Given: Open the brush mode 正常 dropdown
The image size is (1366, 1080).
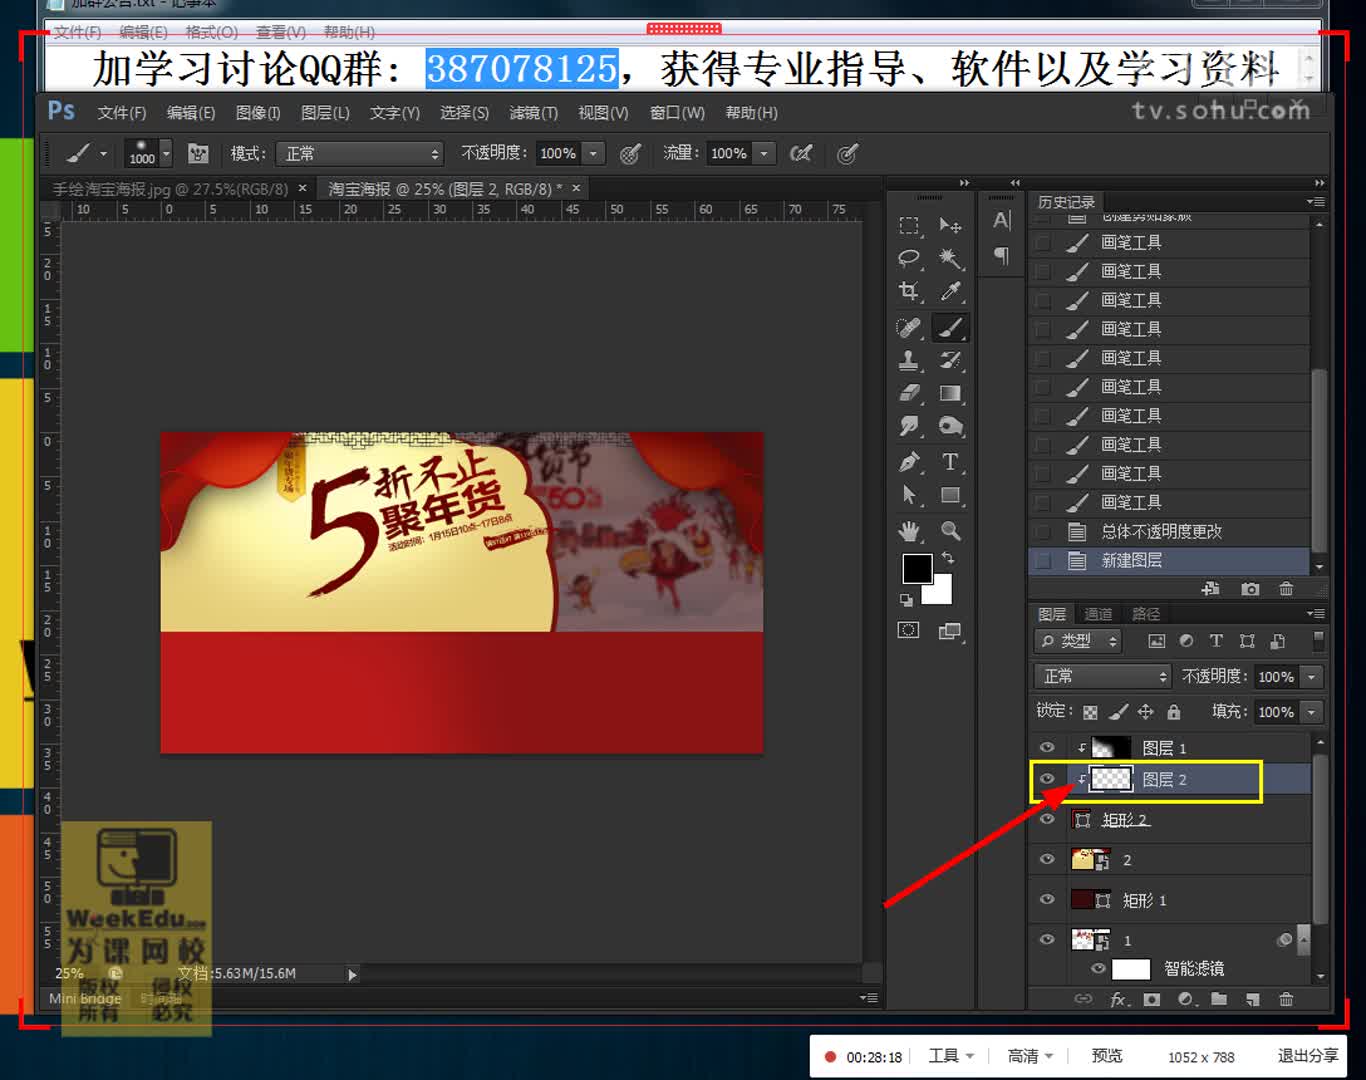Looking at the screenshot, I should [x=360, y=154].
